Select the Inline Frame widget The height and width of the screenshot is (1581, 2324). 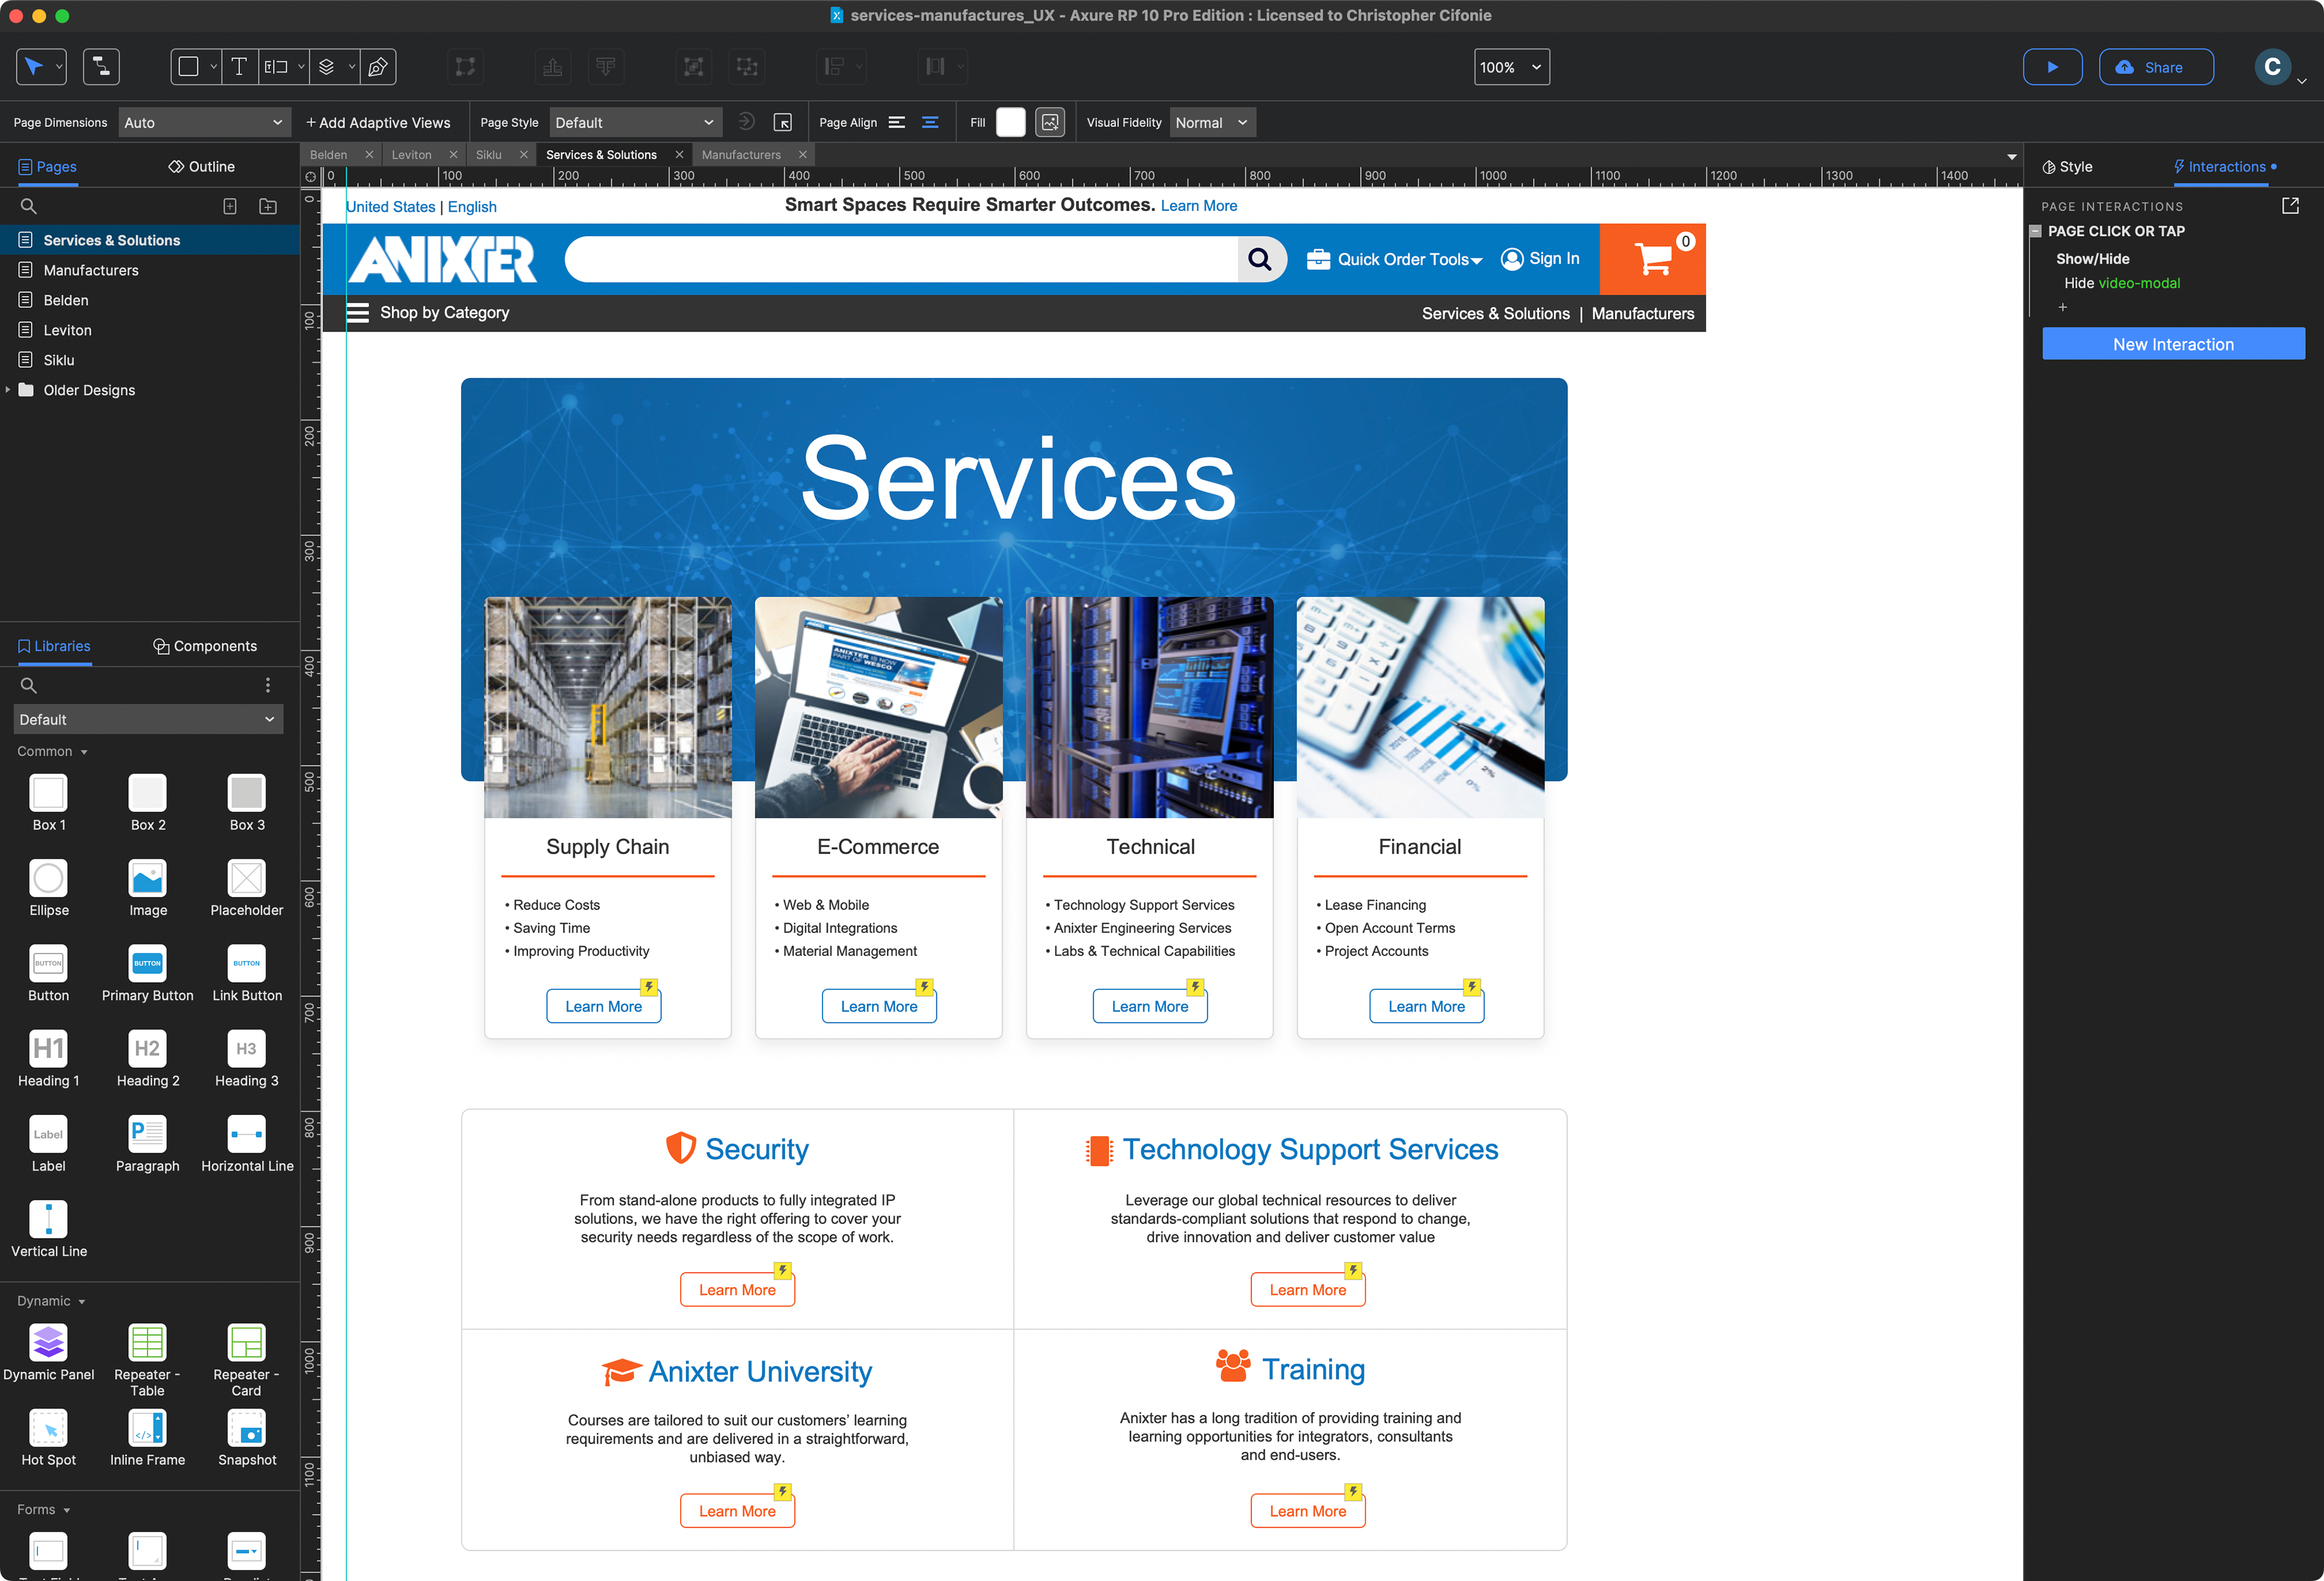coord(147,1437)
